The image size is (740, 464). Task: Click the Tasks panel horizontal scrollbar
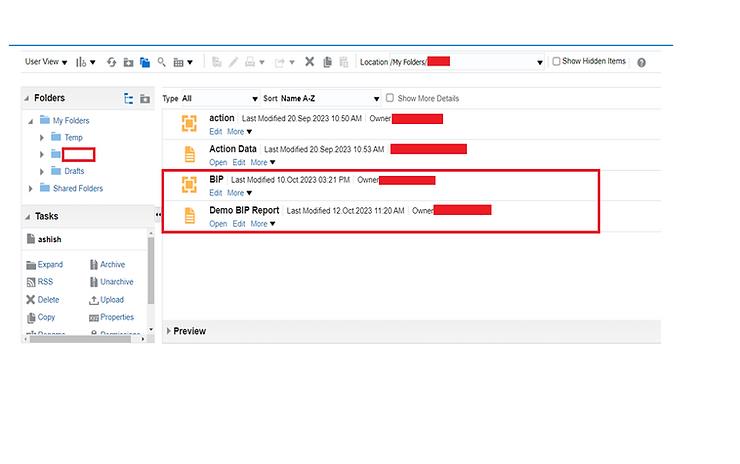pyautogui.click(x=80, y=339)
